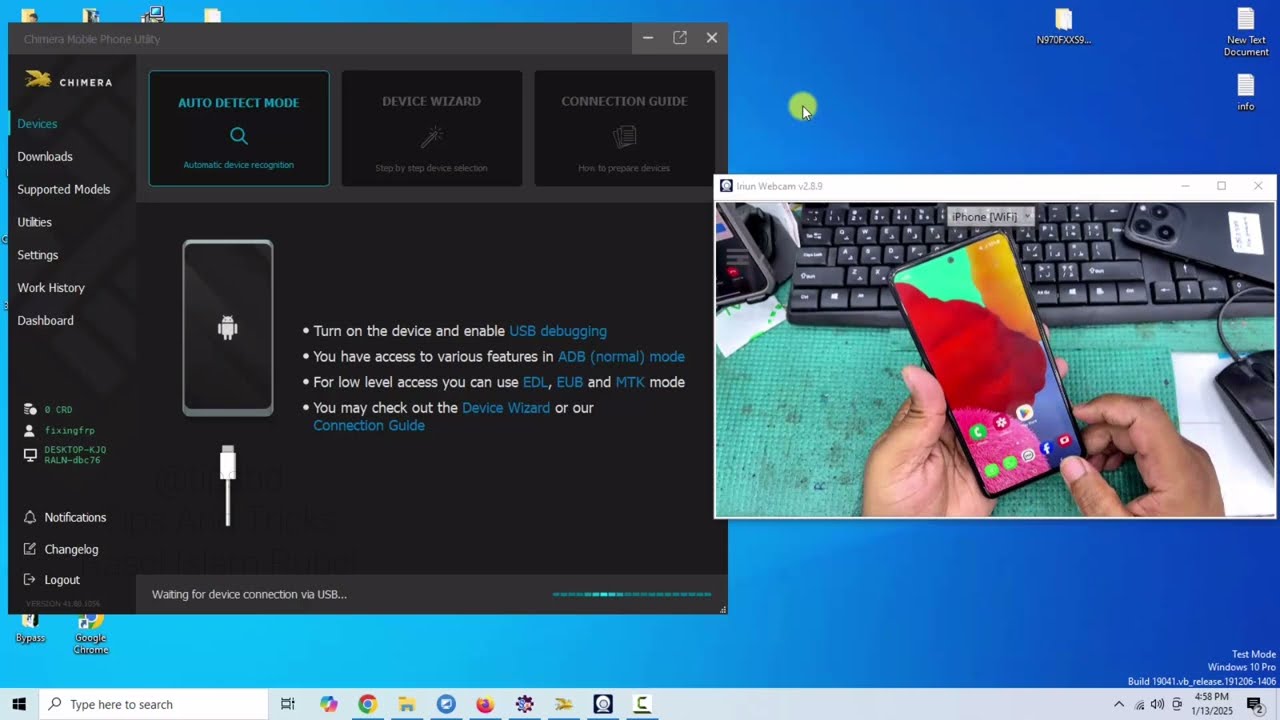Open Chimera Settings section

pos(38,255)
